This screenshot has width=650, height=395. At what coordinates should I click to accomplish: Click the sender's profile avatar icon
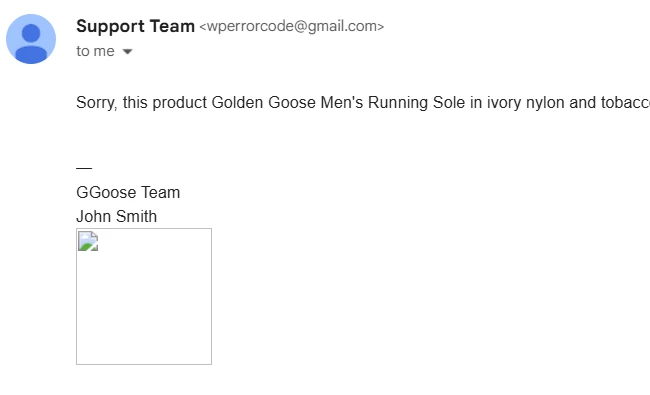(31, 39)
